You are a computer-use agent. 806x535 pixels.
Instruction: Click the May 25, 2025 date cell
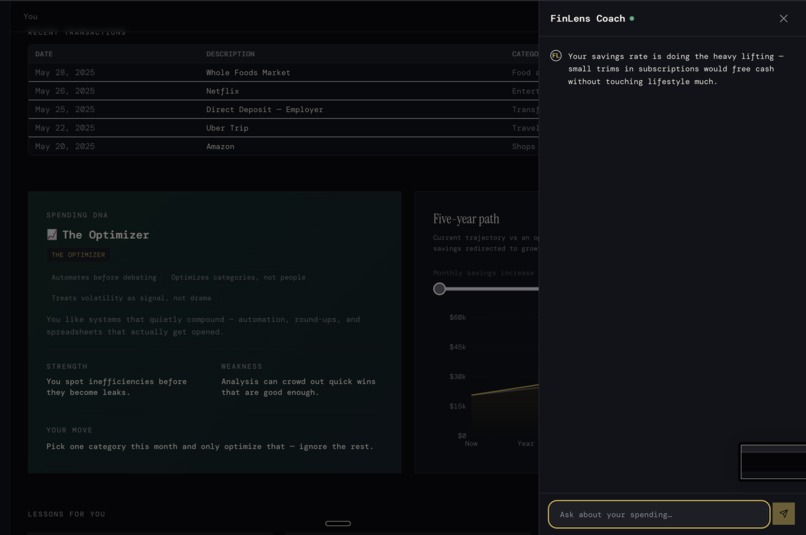coord(65,109)
